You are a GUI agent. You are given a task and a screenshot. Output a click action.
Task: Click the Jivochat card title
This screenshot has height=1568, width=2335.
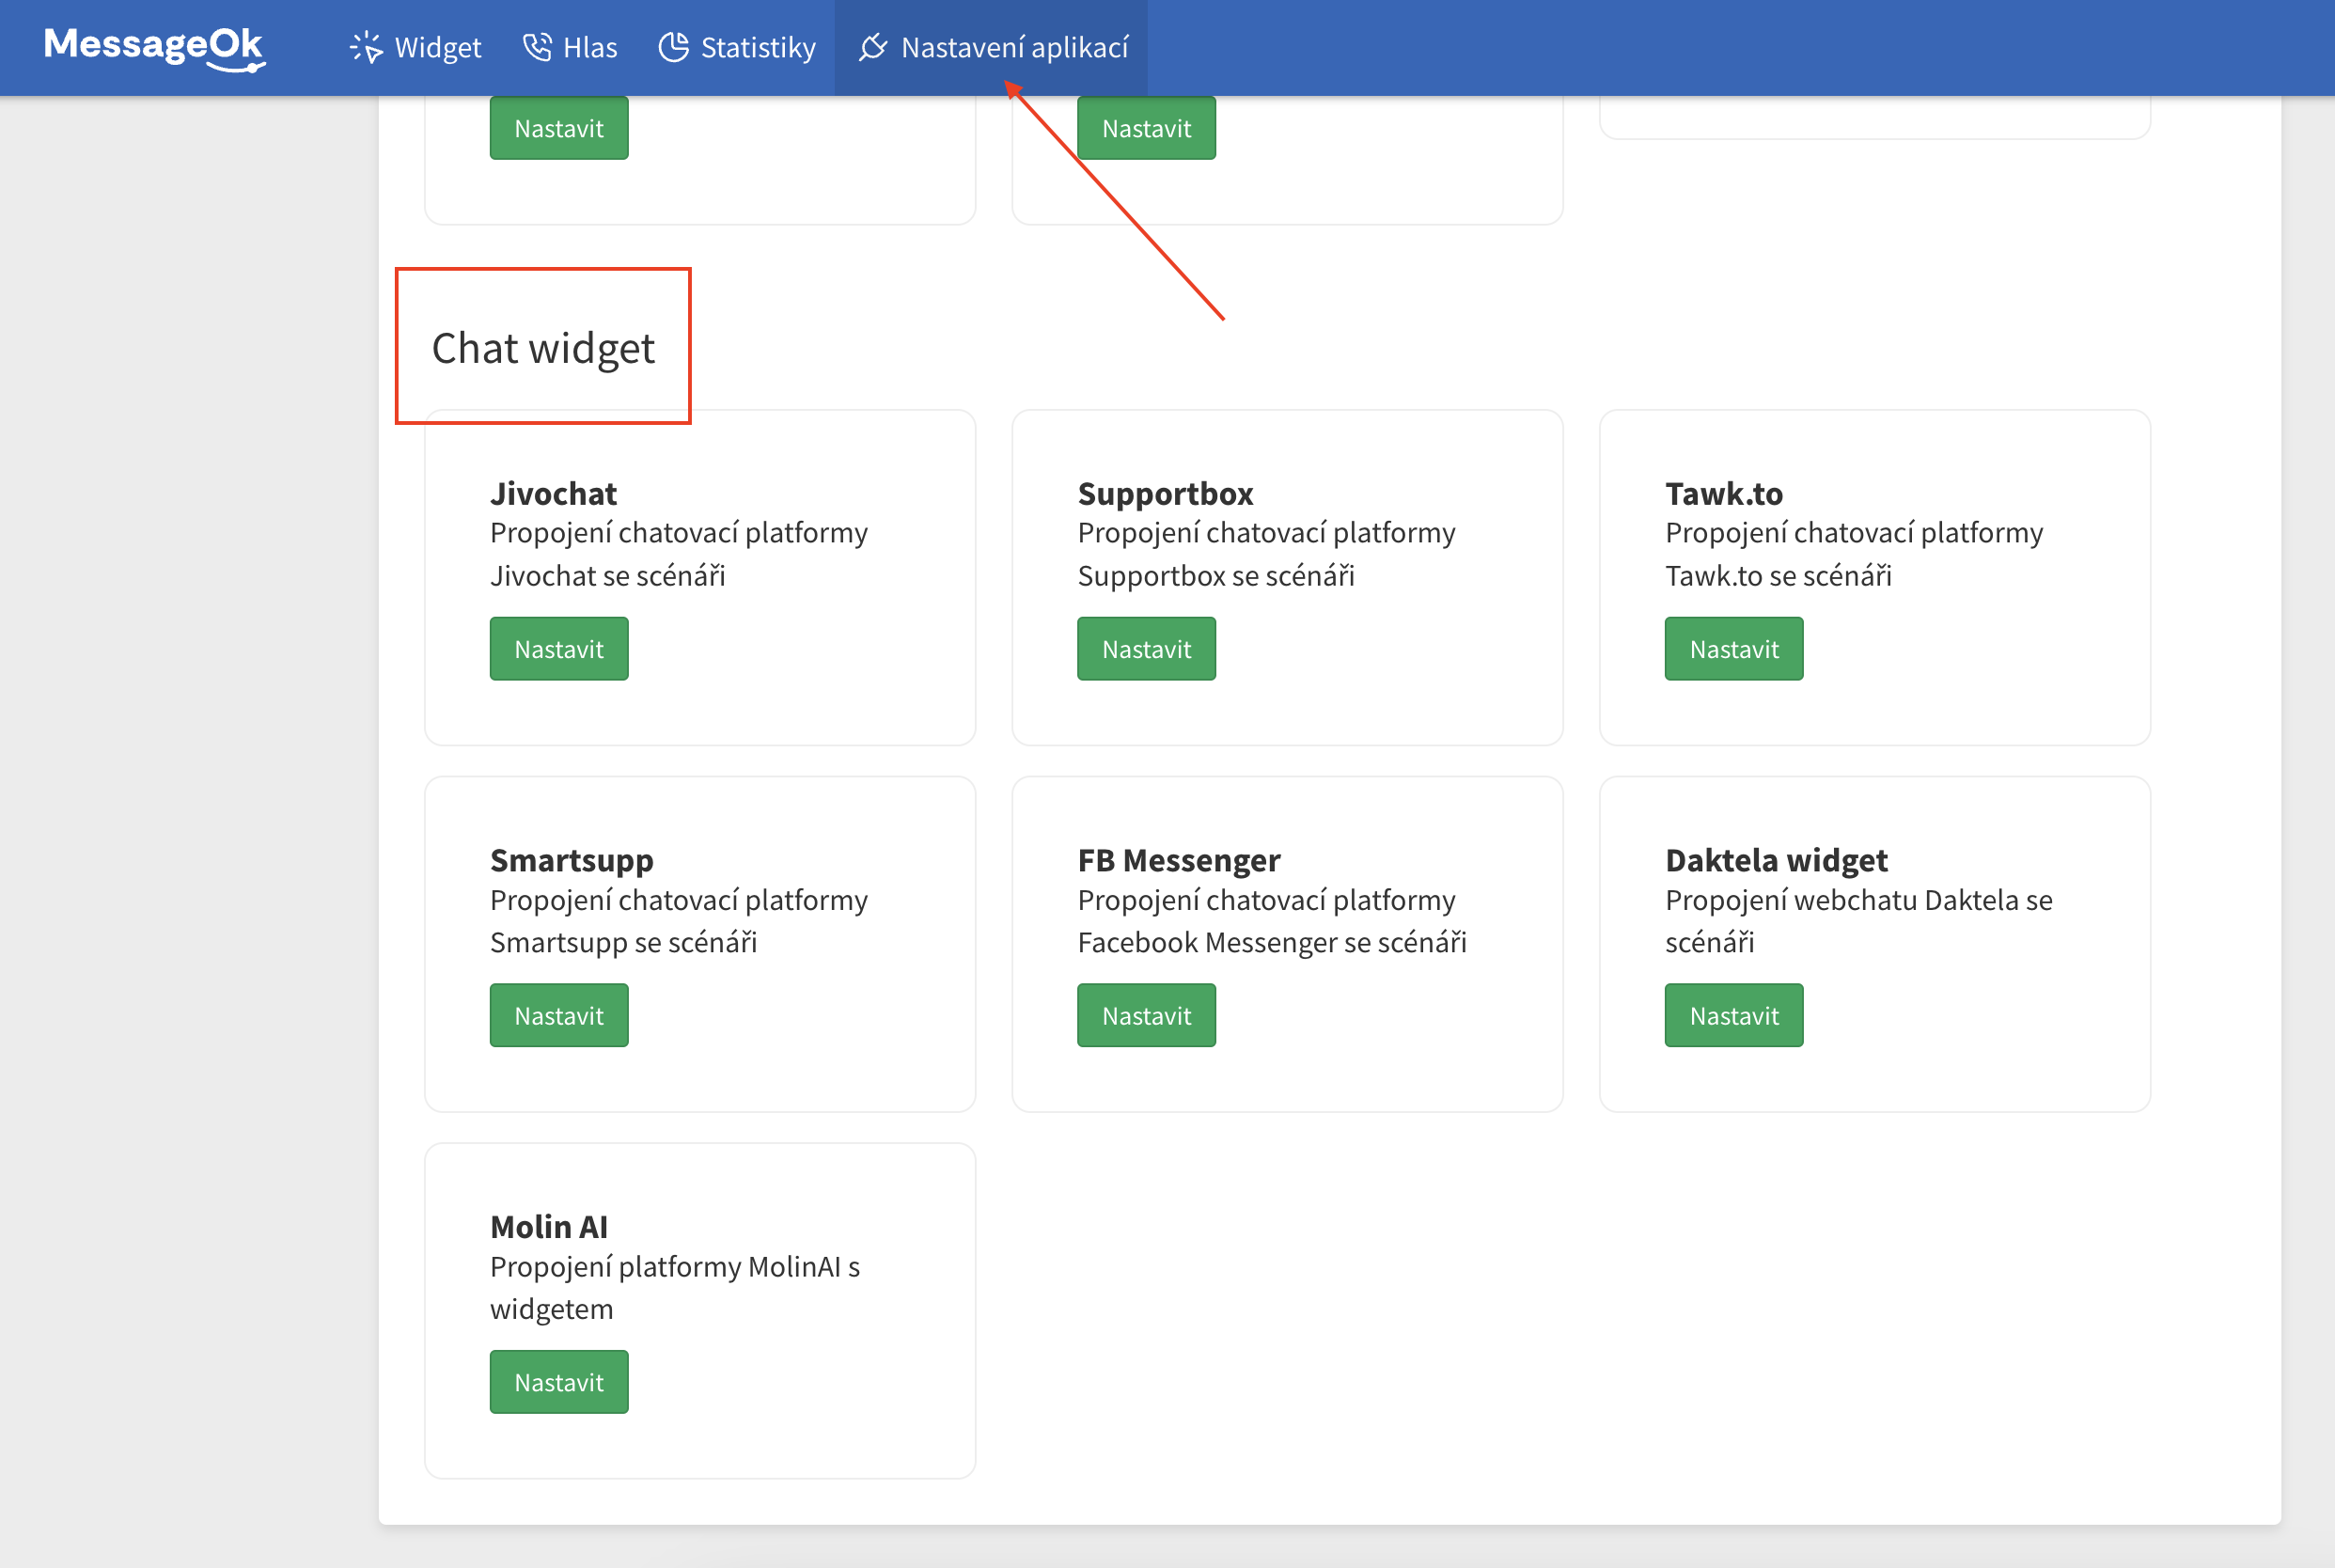553,493
